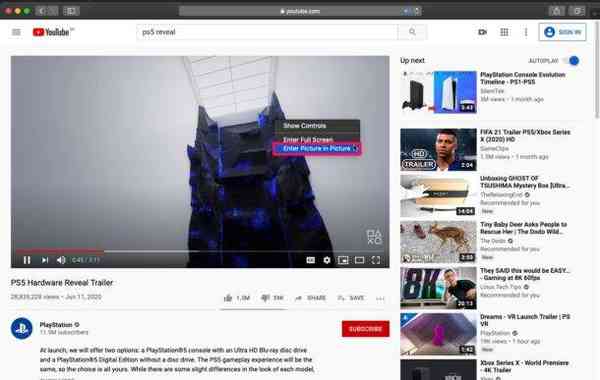Subscribe with the red SUBSCRIBE button
The width and height of the screenshot is (600, 380).
coord(365,329)
